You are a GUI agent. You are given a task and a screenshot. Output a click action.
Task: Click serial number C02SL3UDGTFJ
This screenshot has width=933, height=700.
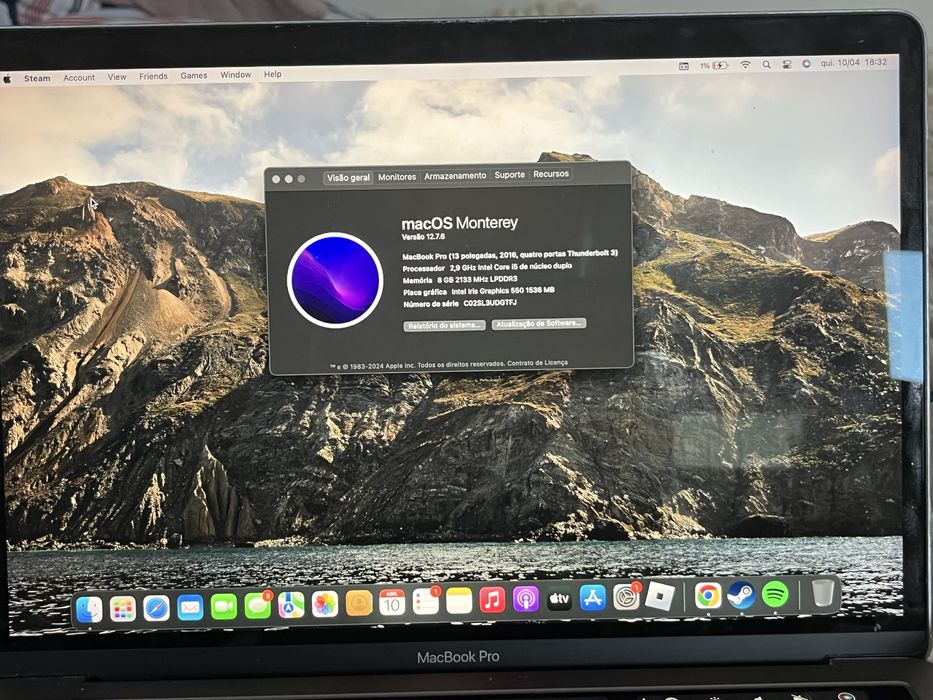[x=490, y=303]
